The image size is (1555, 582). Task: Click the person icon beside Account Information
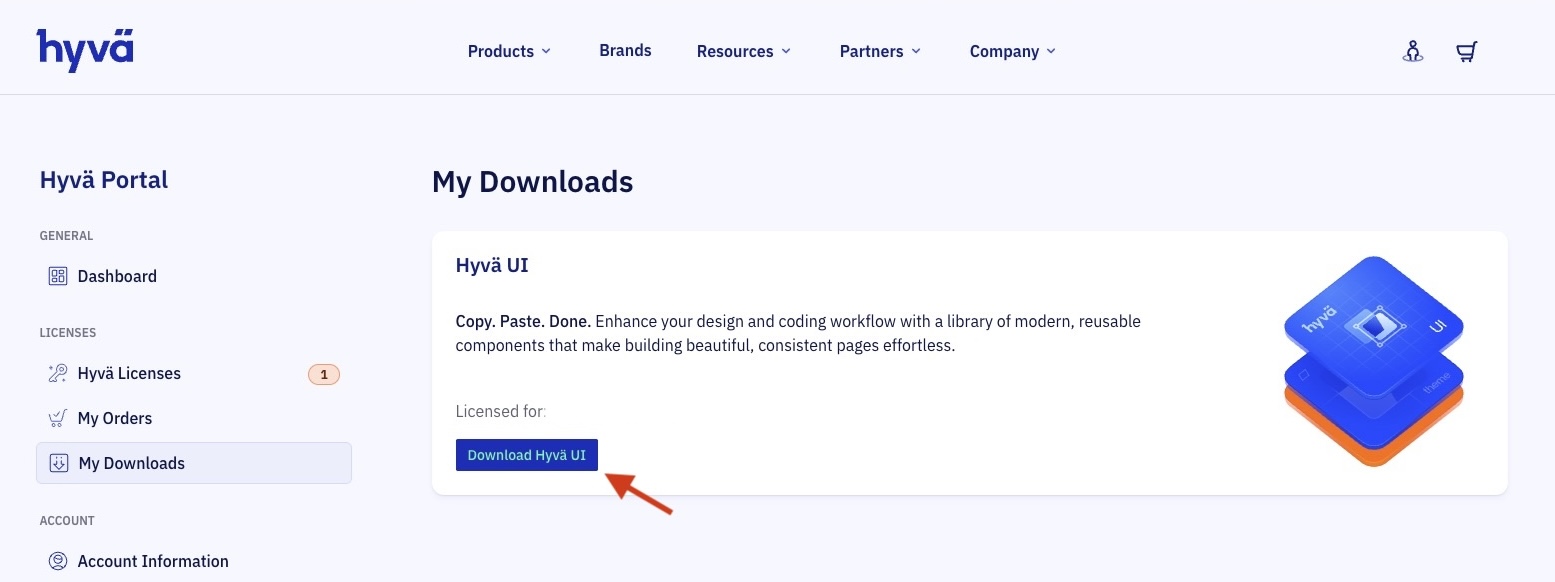click(x=57, y=560)
